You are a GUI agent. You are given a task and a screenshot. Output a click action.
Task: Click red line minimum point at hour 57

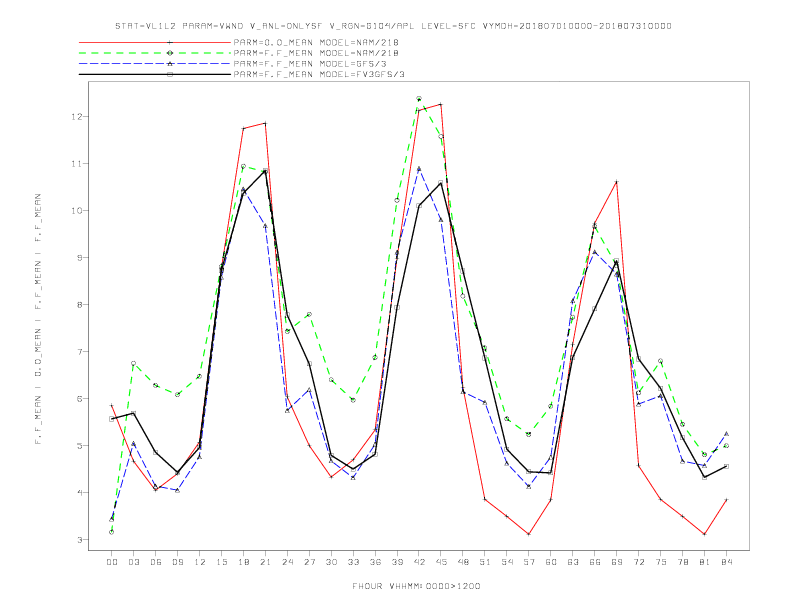tap(529, 534)
